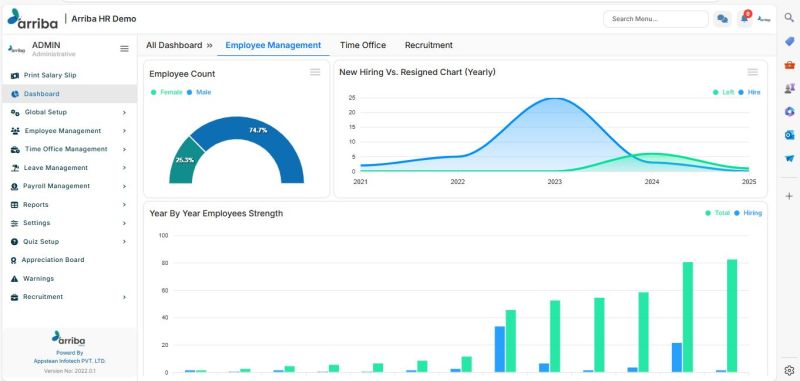Click the Dashboard pie icon in sidebar
Image resolution: width=800 pixels, height=381 pixels.
[15, 94]
